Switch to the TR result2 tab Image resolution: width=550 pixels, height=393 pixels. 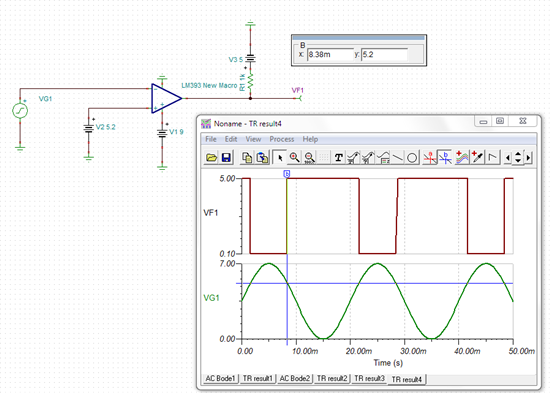point(332,379)
